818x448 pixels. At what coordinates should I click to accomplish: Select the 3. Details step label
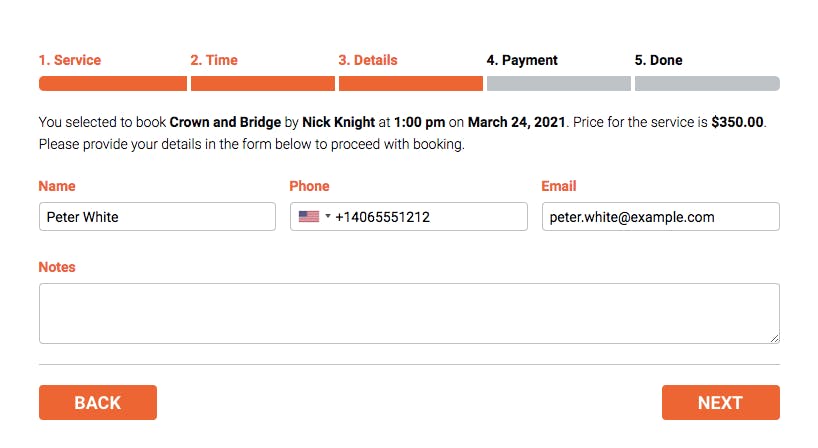pyautogui.click(x=368, y=60)
